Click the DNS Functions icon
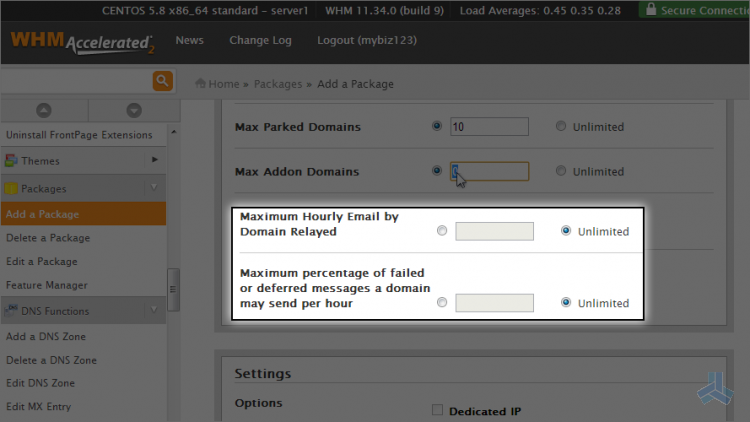Screen dimensions: 750x422 pyautogui.click(x=11, y=311)
